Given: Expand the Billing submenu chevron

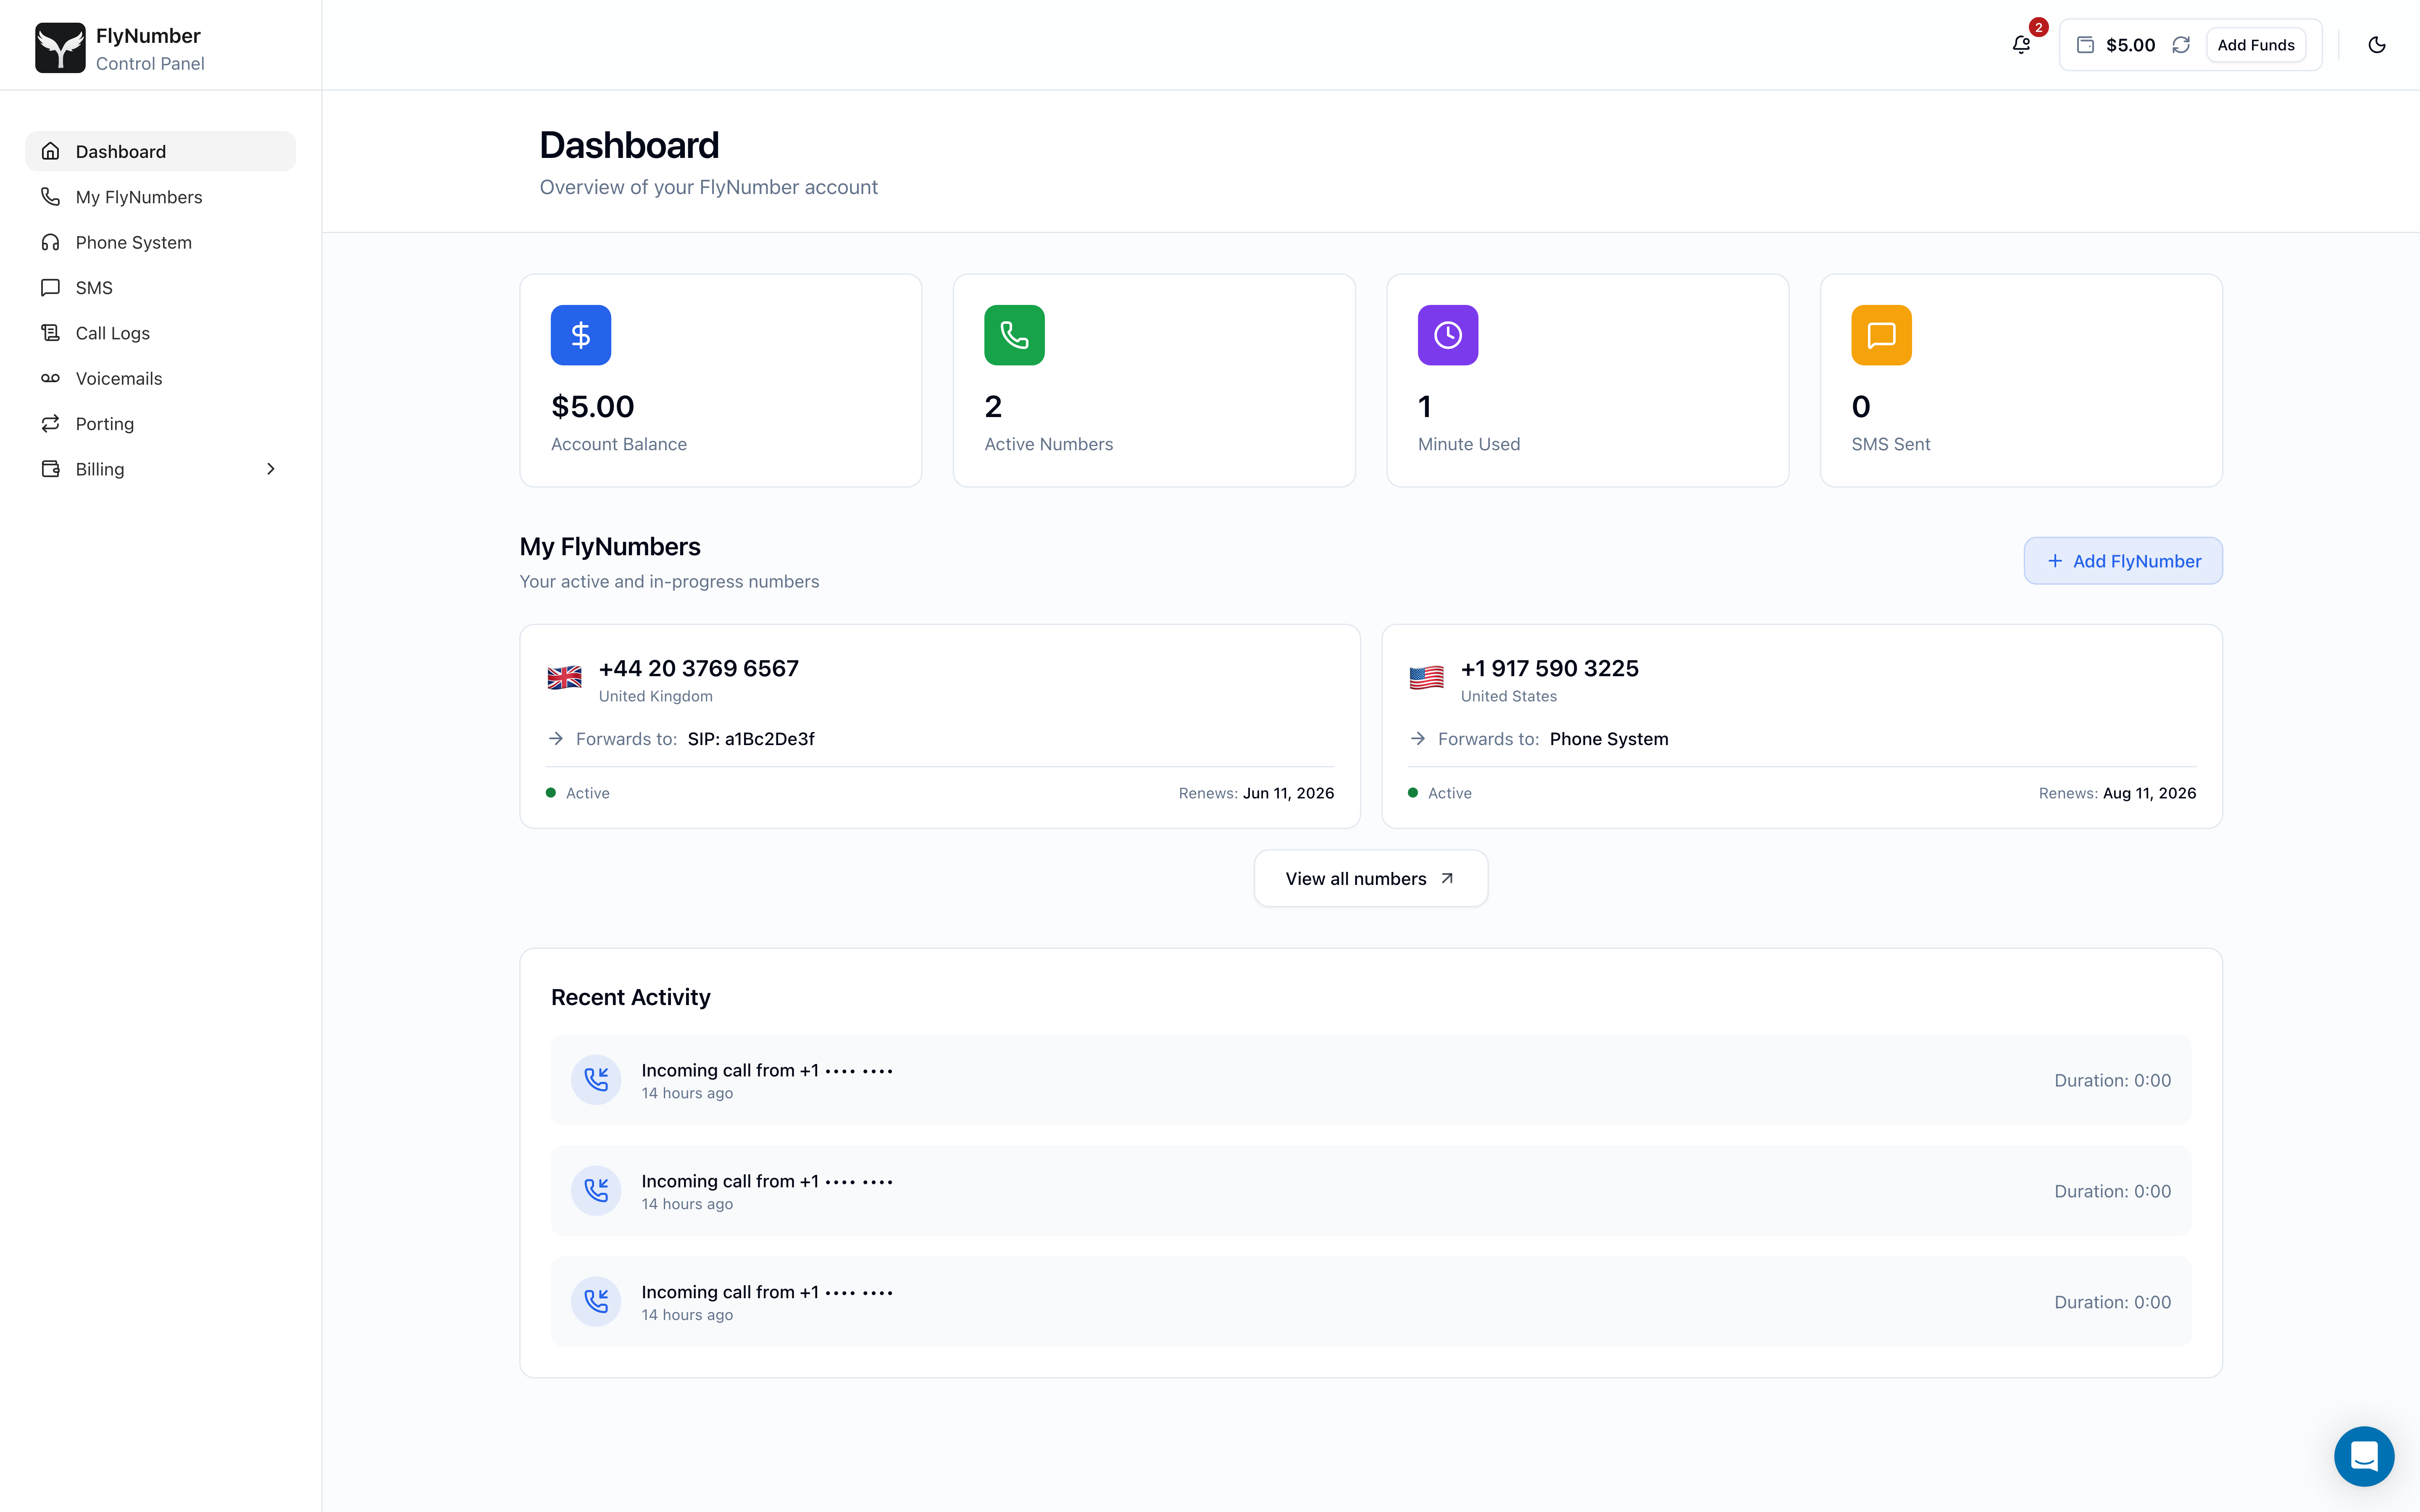Looking at the screenshot, I should click(x=270, y=469).
